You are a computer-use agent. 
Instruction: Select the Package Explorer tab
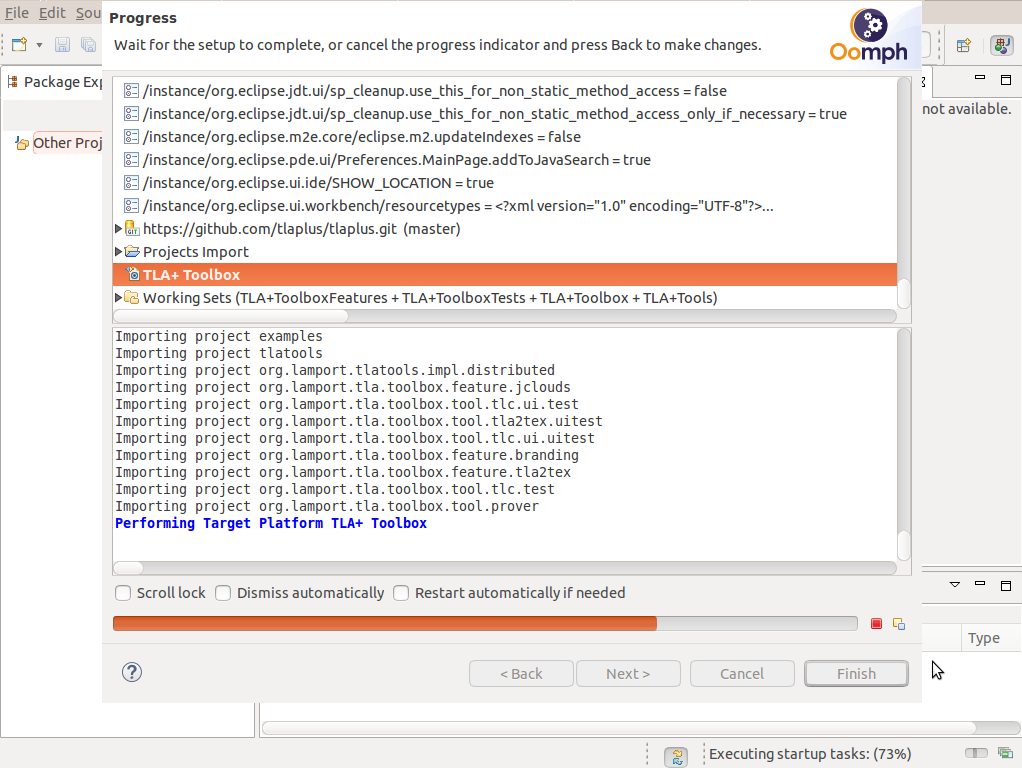(x=55, y=81)
